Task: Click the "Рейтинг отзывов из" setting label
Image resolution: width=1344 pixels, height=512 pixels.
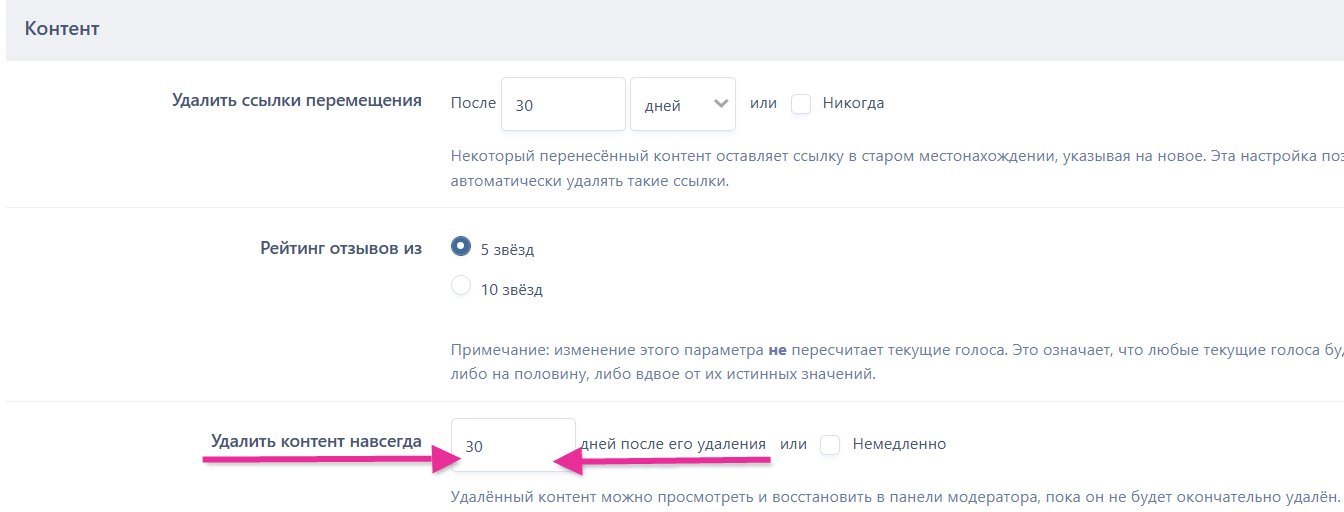Action: (340, 248)
